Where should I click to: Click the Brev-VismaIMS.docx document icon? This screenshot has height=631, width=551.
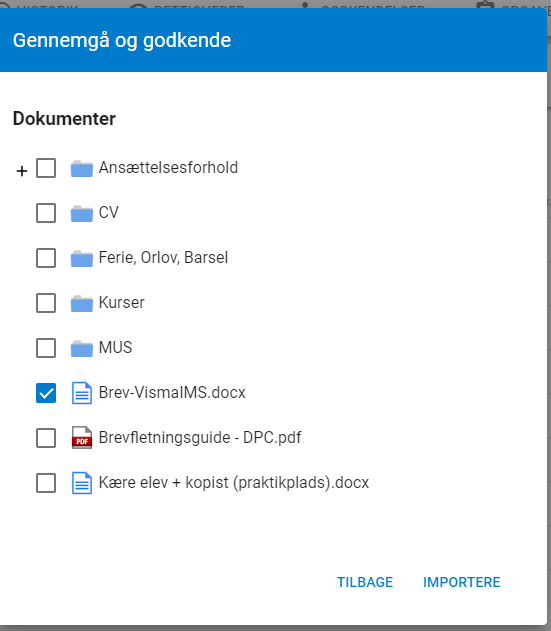(82, 393)
